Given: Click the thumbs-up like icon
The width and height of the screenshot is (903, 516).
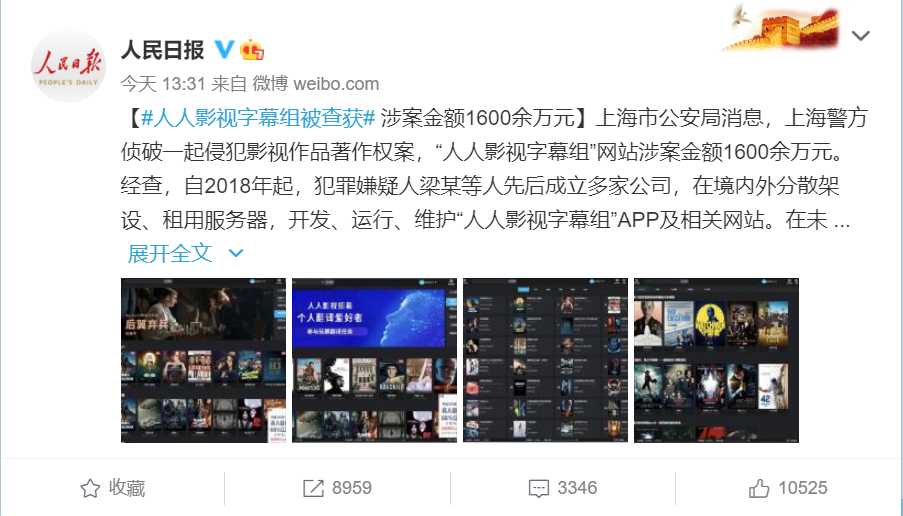Looking at the screenshot, I should pyautogui.click(x=759, y=488).
